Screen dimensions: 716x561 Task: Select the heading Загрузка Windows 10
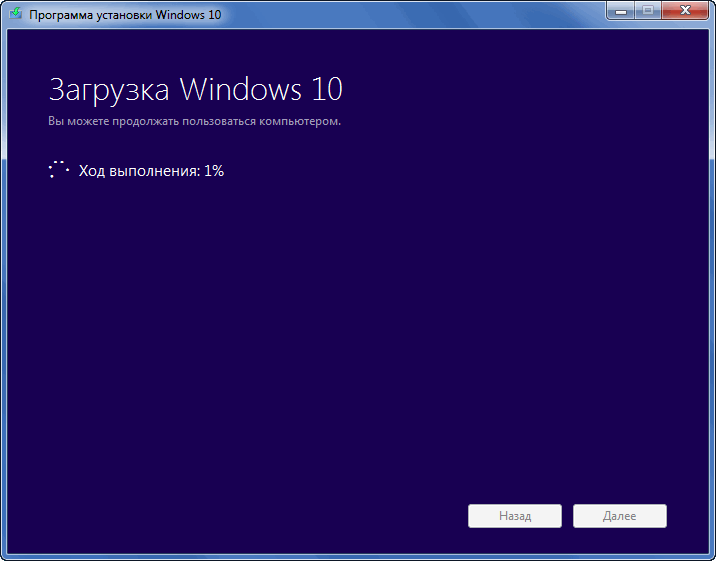tap(195, 89)
